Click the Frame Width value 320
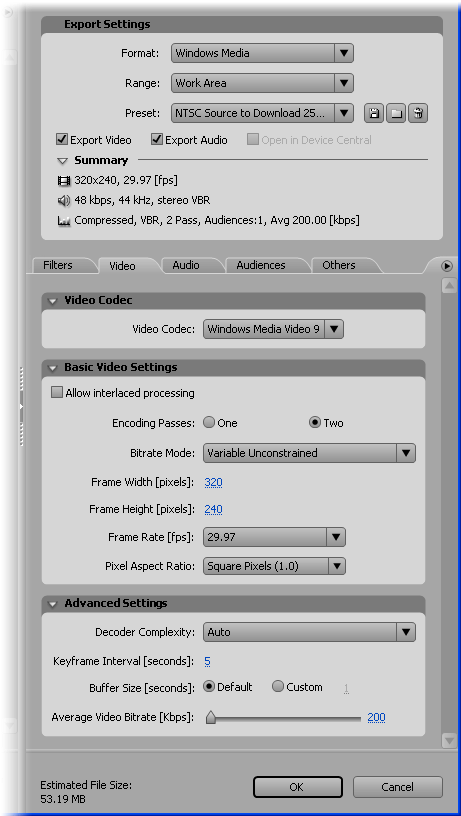 coord(213,482)
